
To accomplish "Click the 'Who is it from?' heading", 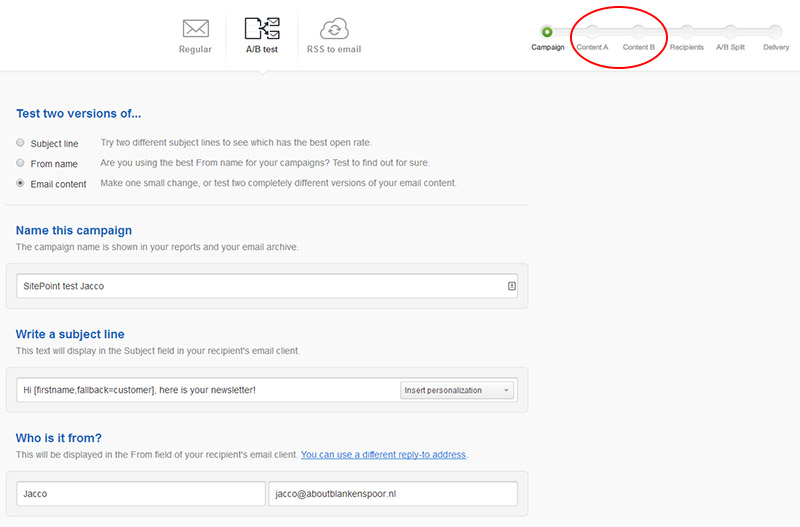I will point(59,438).
